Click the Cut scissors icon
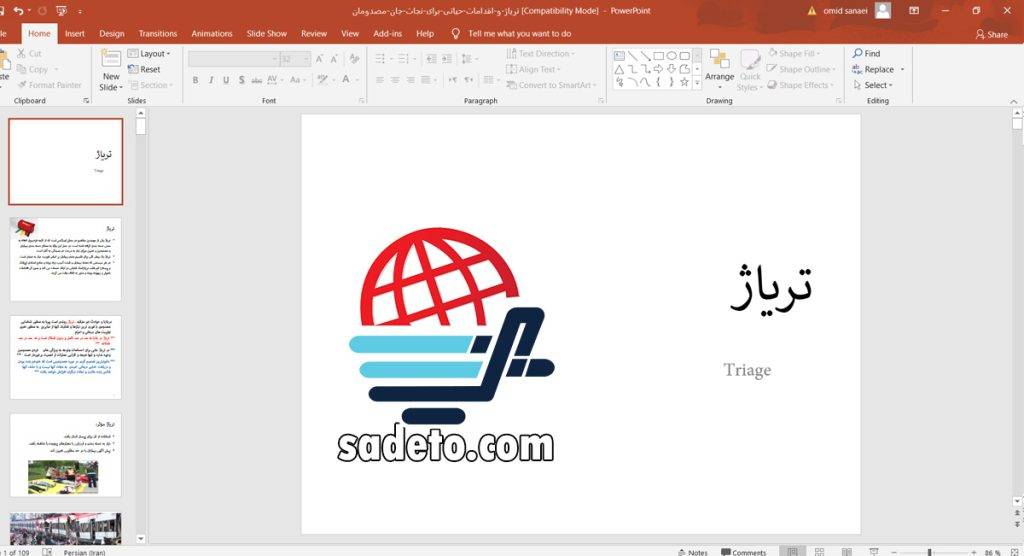Image resolution: width=1024 pixels, height=556 pixels. click(x=22, y=54)
